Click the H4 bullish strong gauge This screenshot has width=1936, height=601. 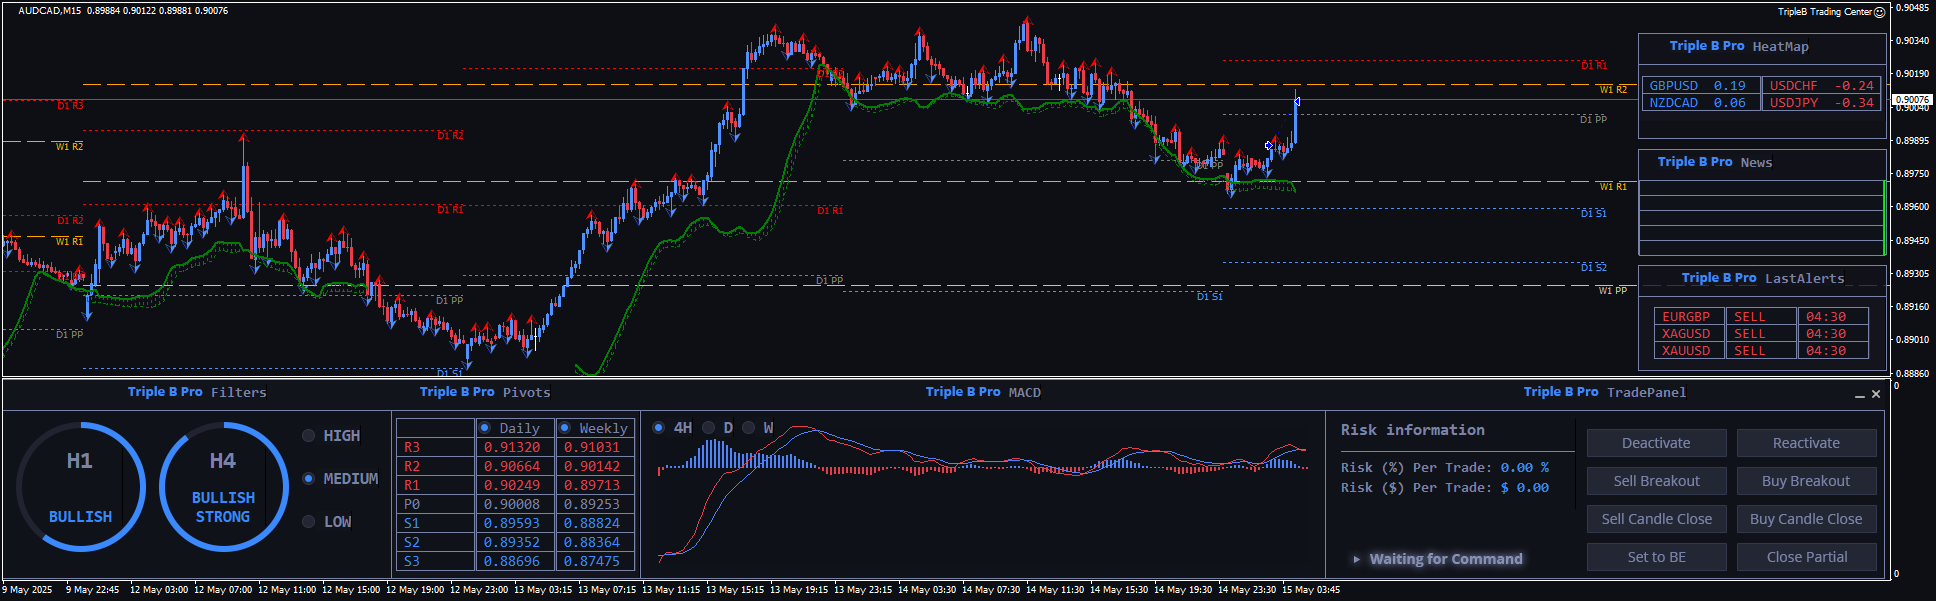223,487
